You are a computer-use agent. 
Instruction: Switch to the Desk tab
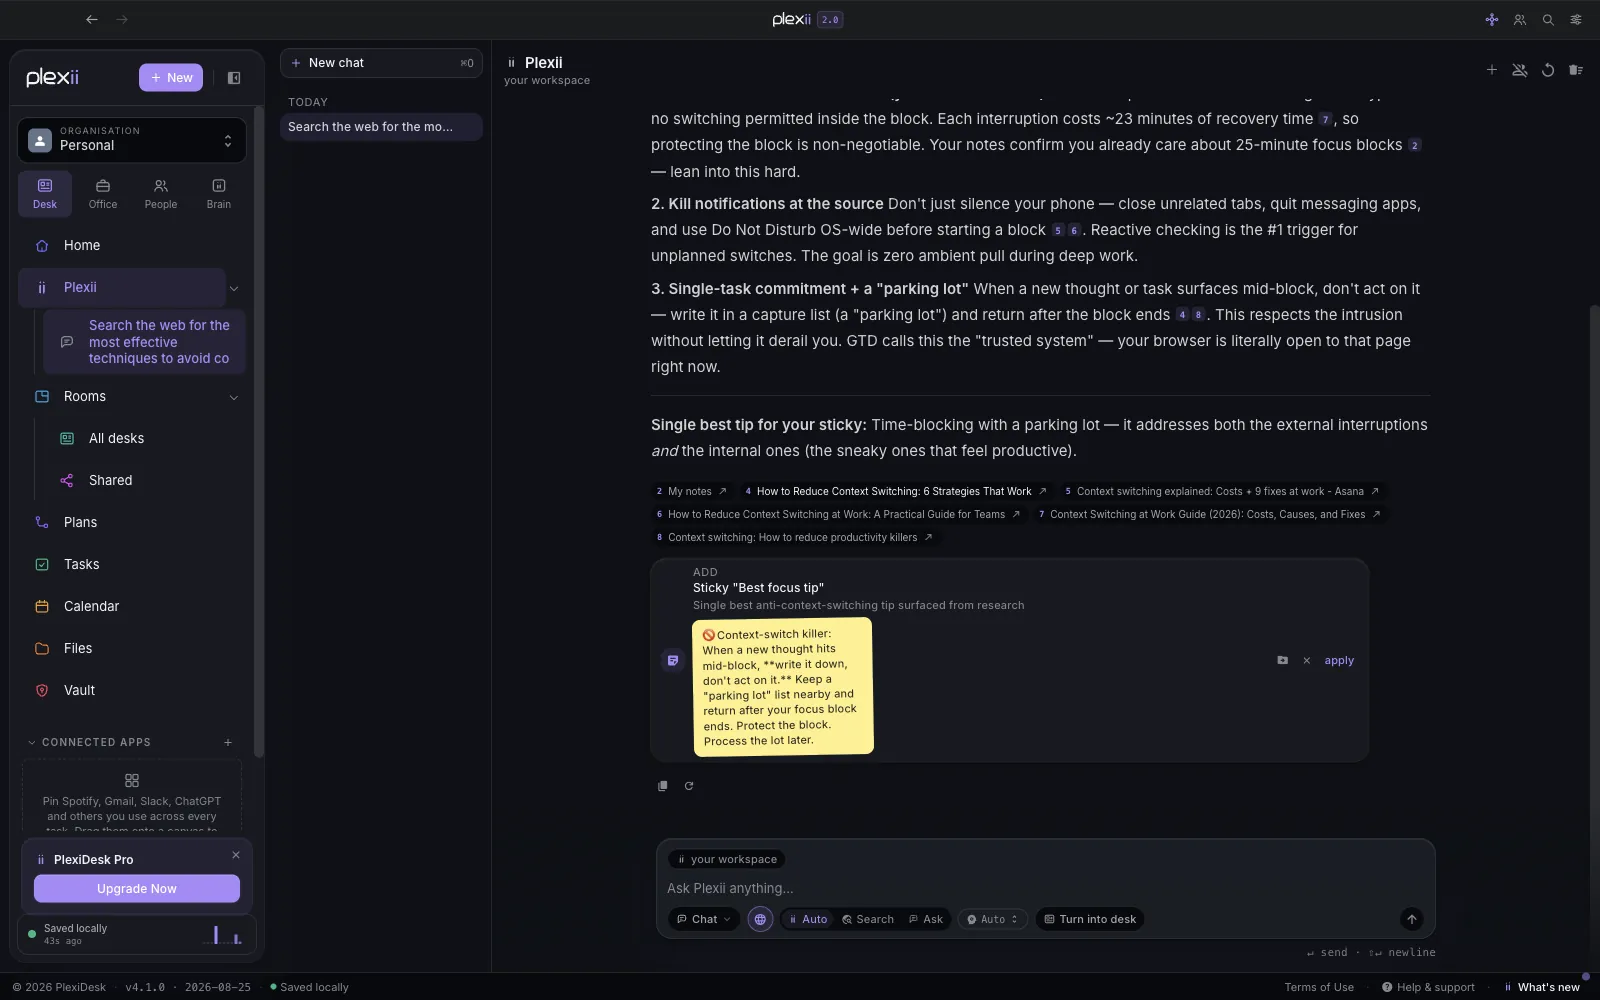tap(45, 193)
